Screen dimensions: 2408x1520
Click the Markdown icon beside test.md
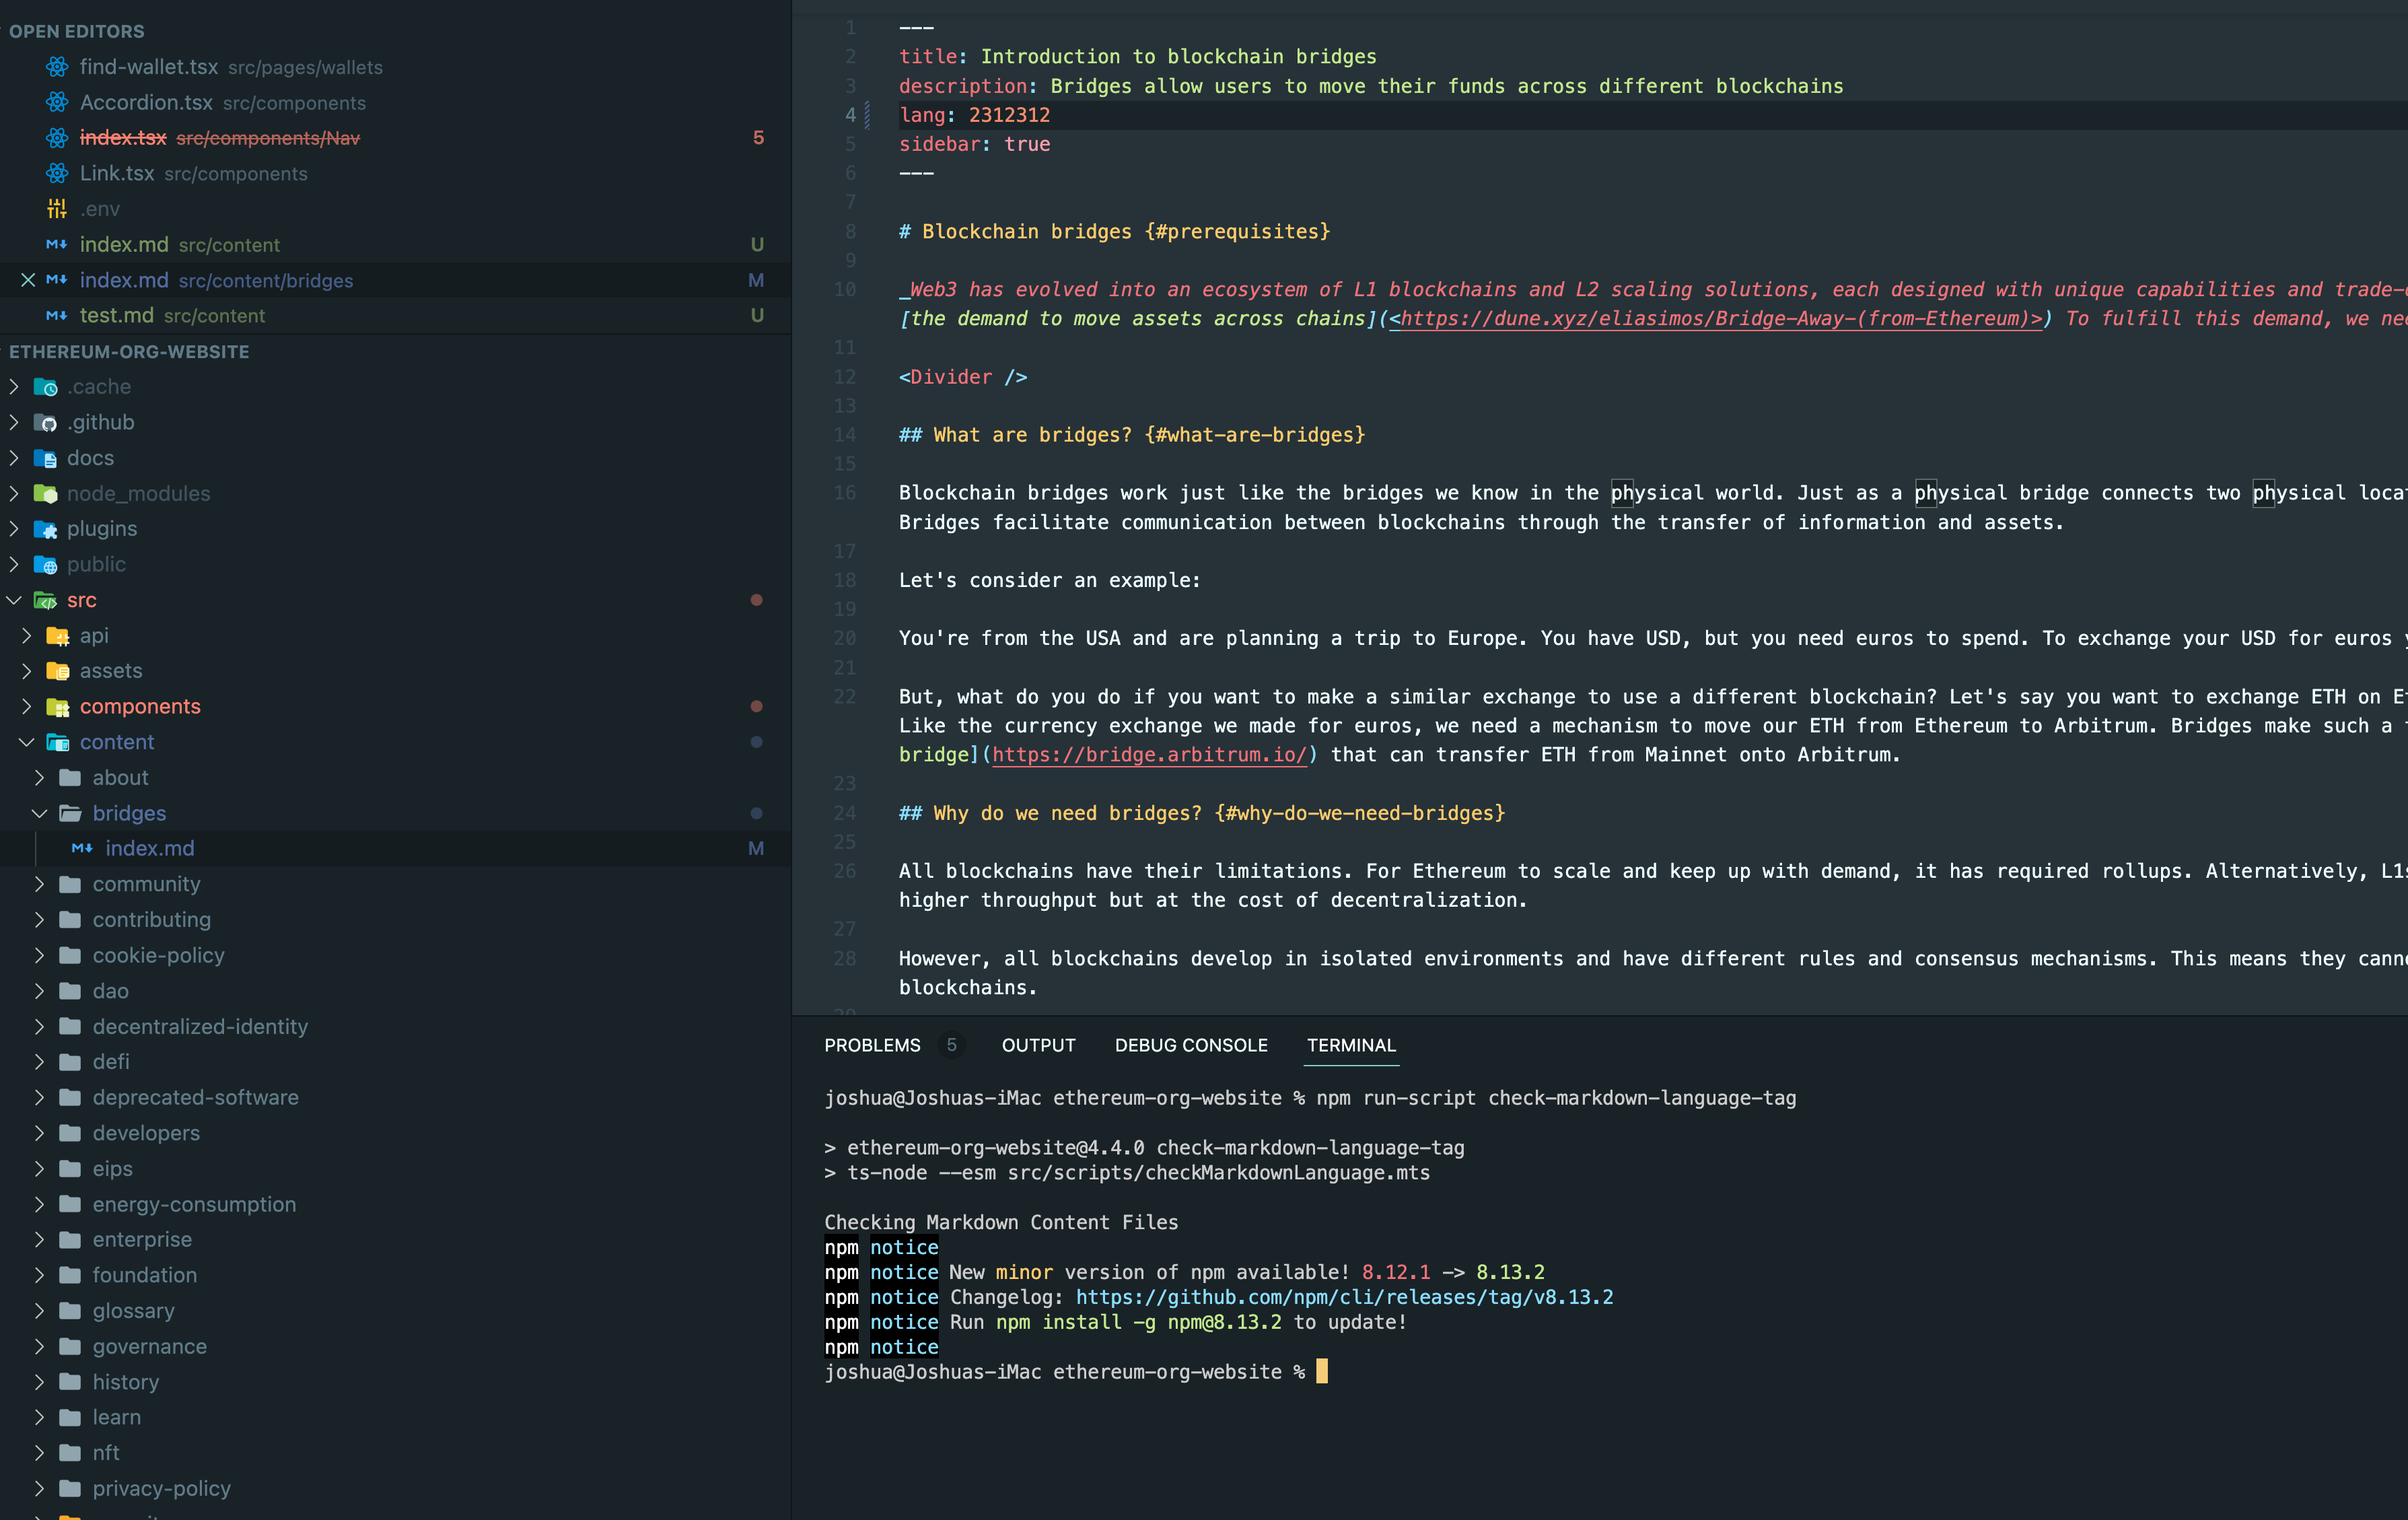[x=56, y=315]
